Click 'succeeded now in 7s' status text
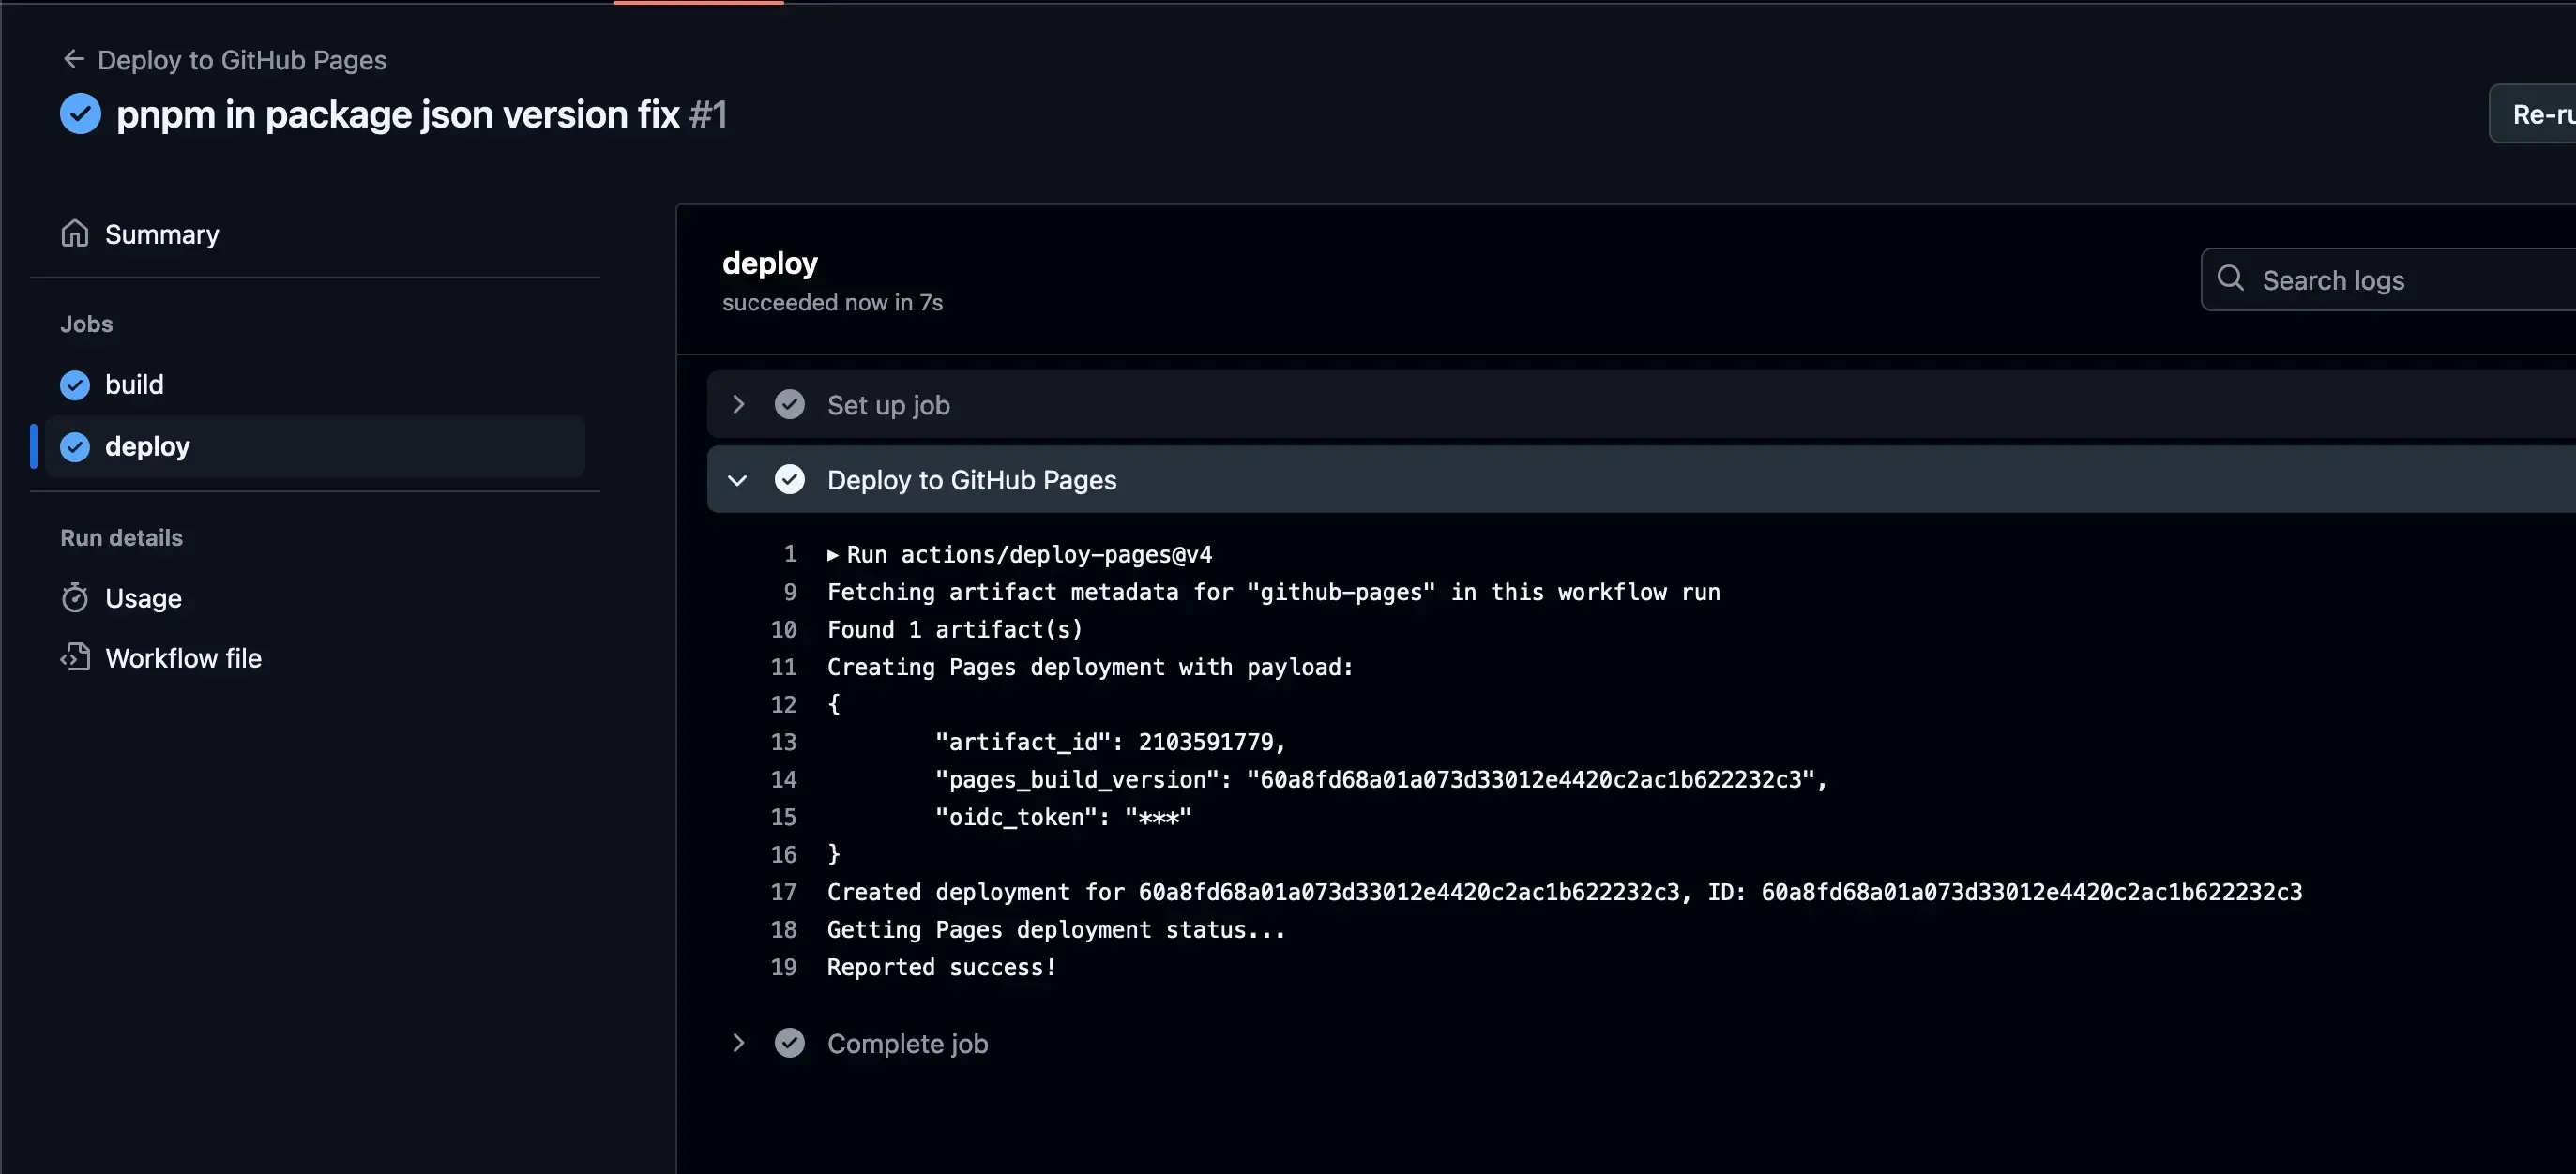The height and width of the screenshot is (1174, 2576). pyautogui.click(x=832, y=302)
